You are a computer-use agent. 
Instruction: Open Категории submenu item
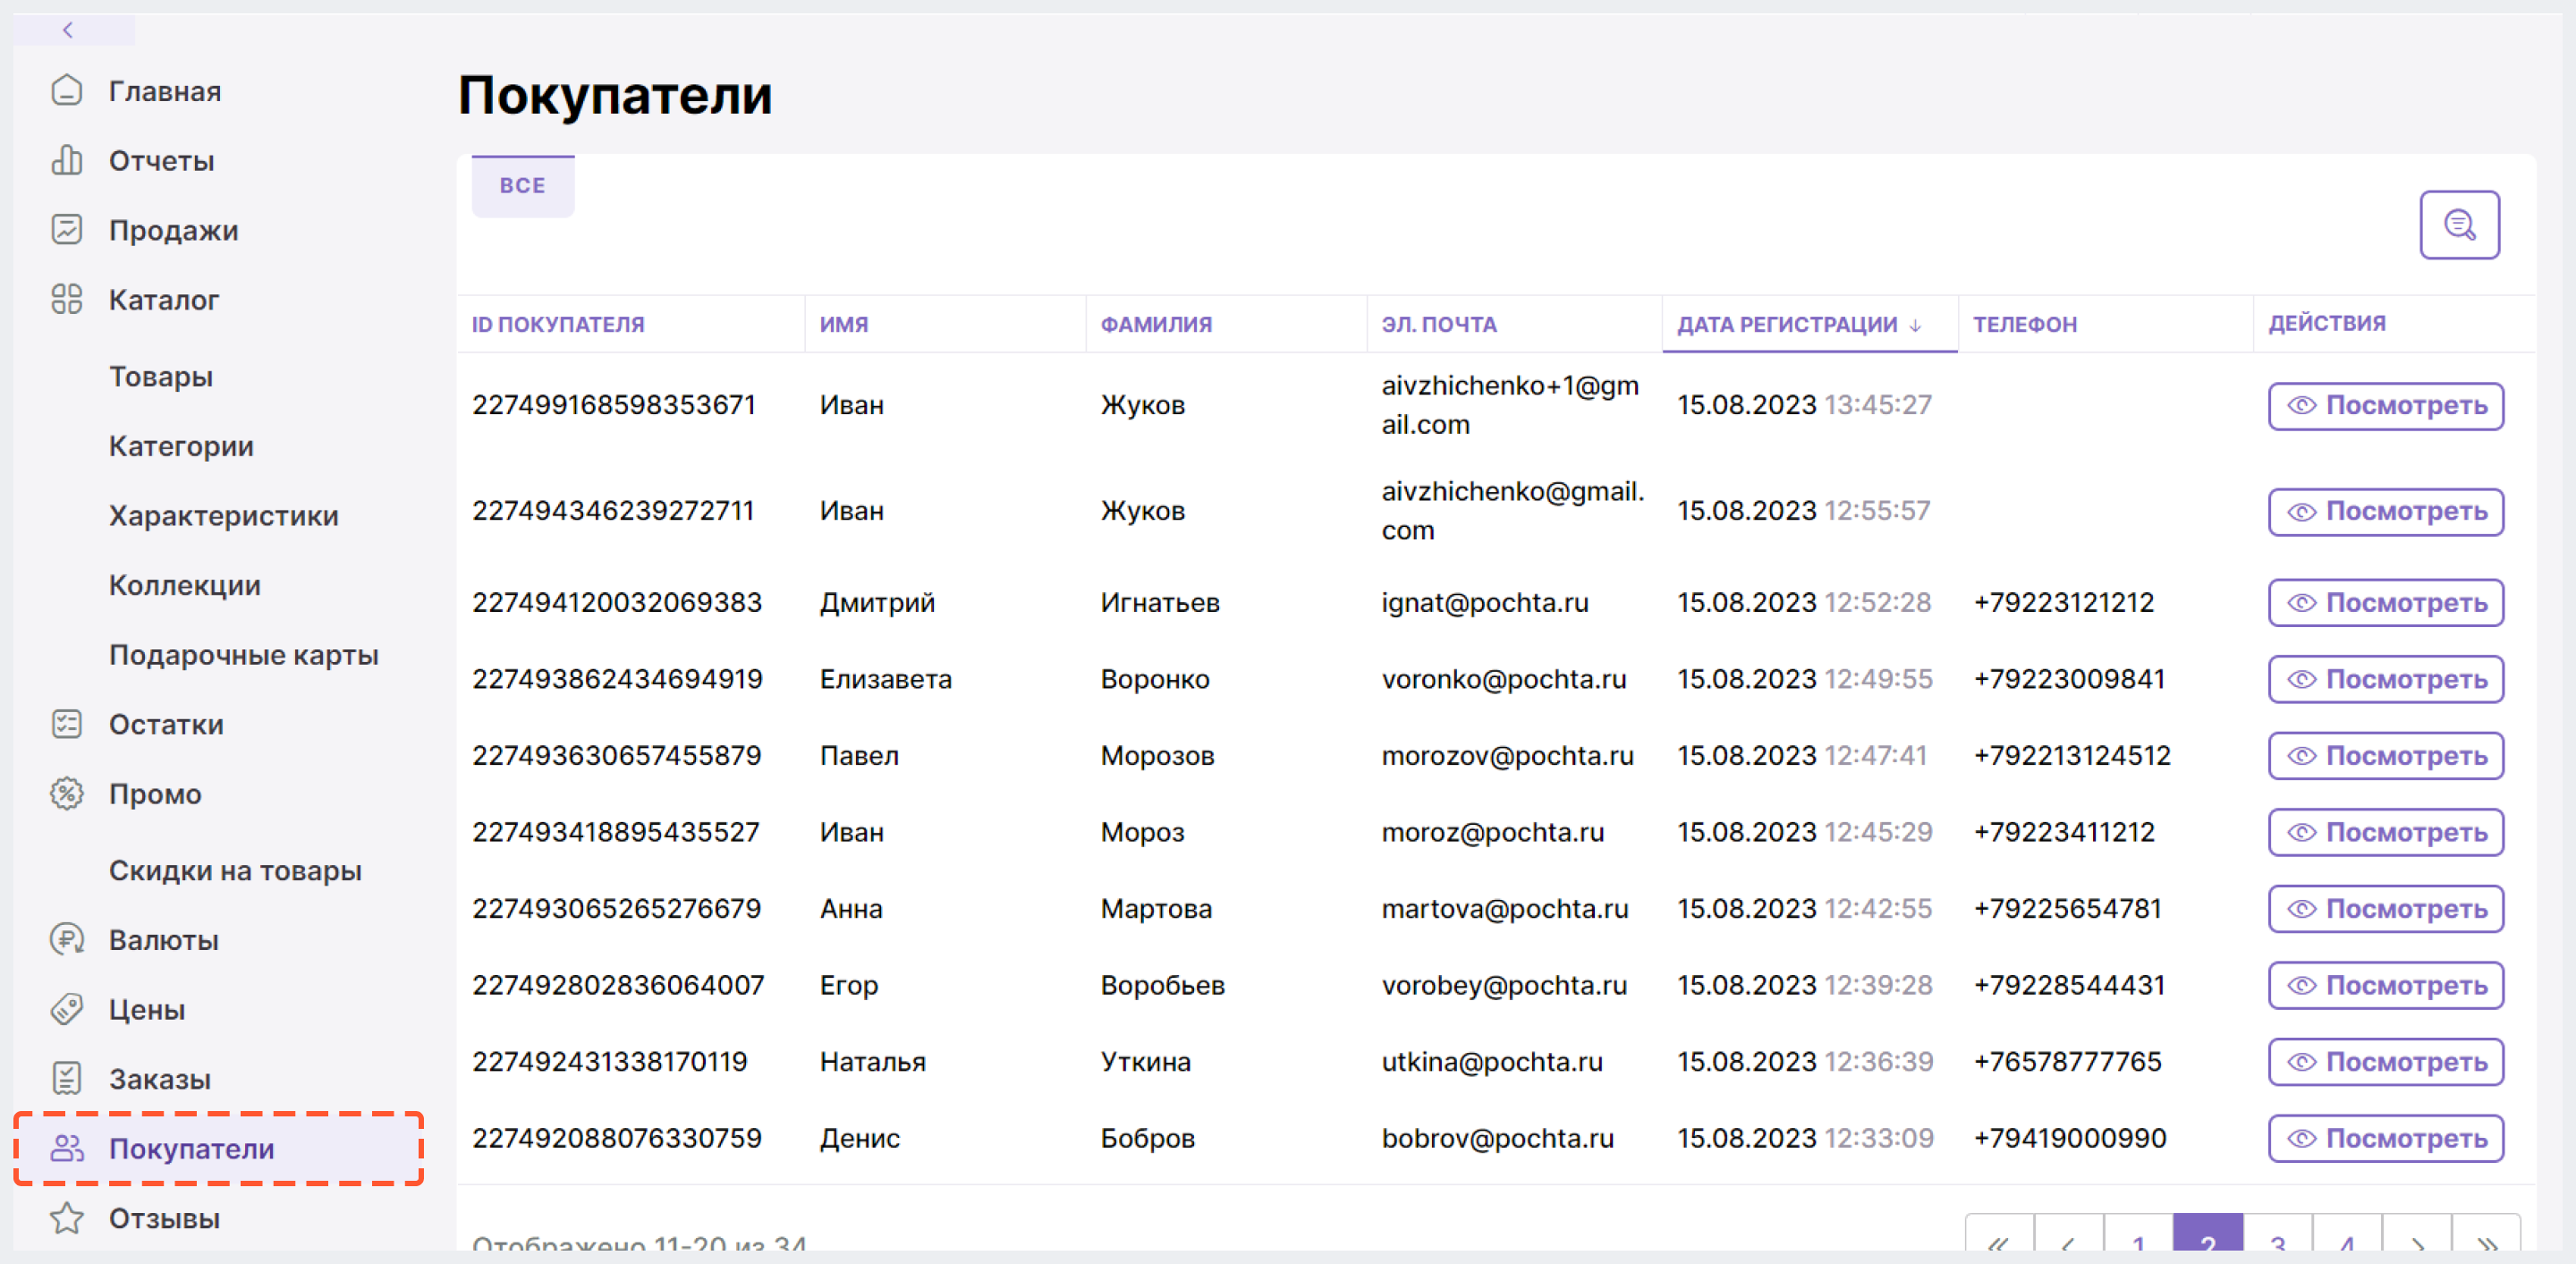point(181,446)
